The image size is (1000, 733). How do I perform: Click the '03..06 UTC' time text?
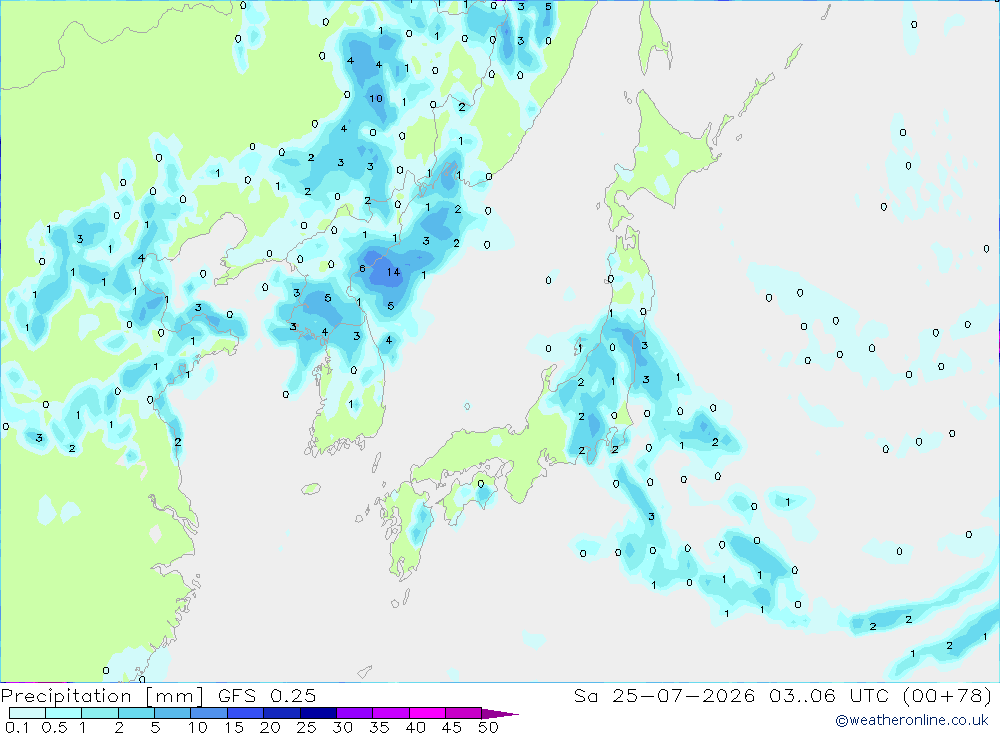click(829, 696)
